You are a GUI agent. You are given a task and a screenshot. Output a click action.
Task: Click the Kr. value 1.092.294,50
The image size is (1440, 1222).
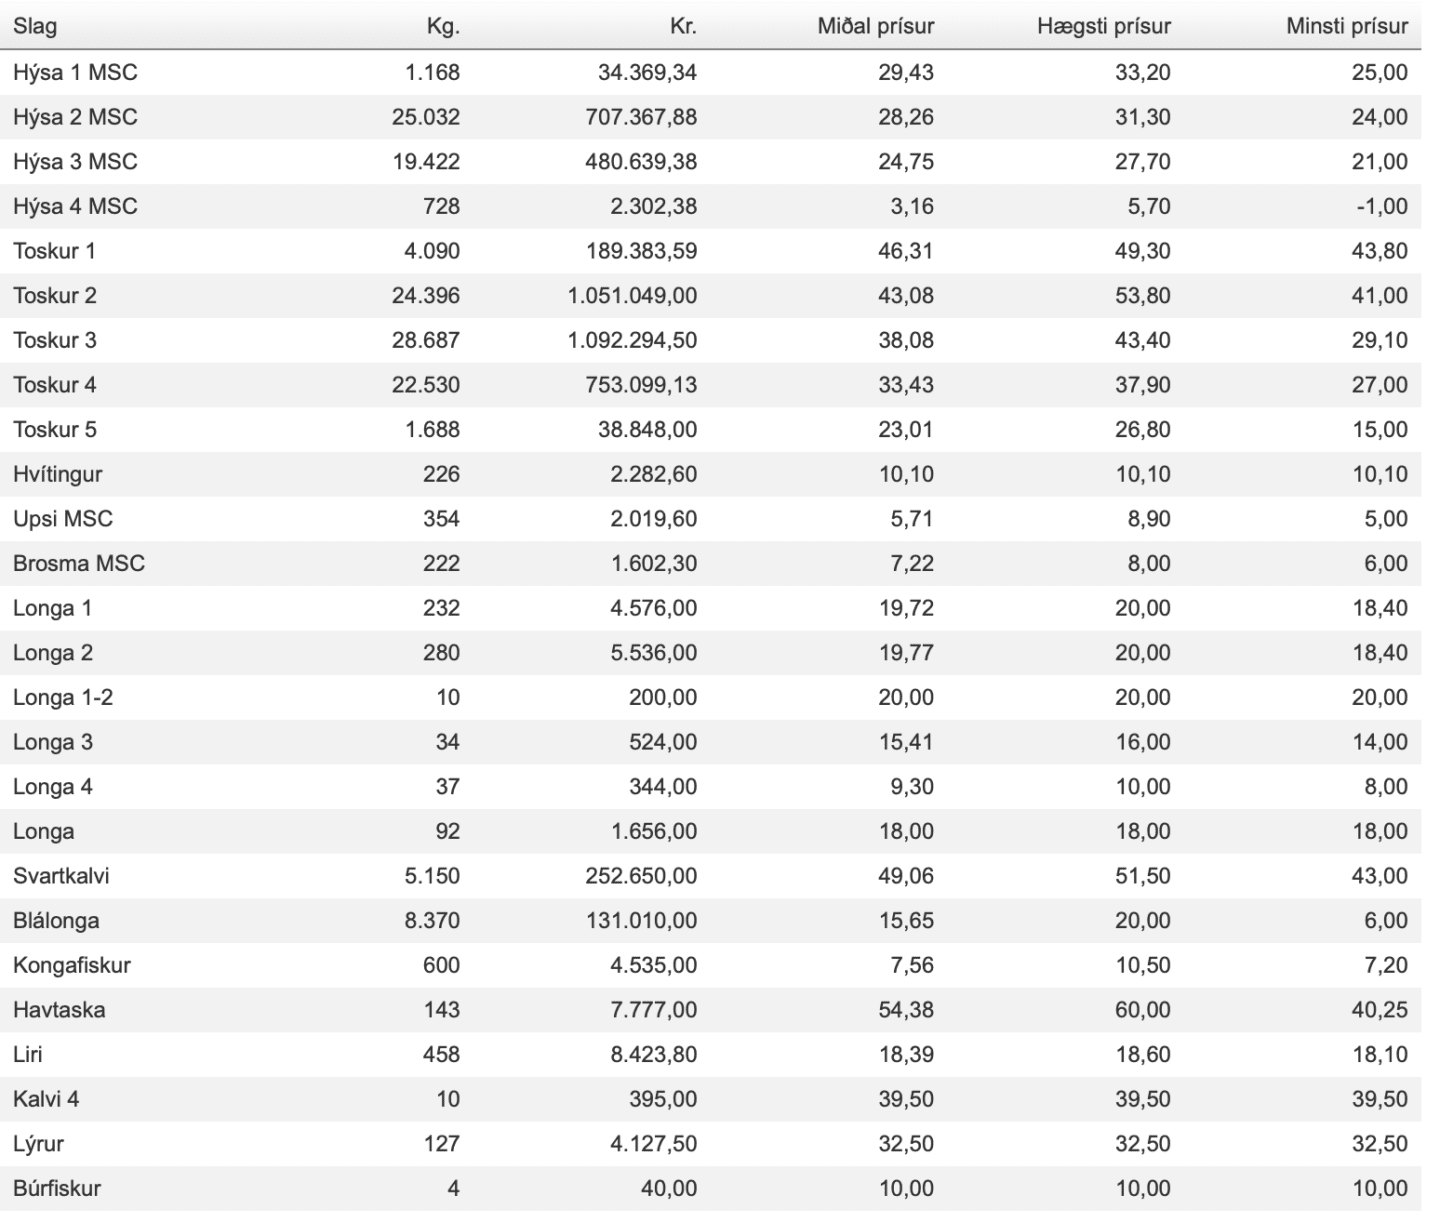632,340
